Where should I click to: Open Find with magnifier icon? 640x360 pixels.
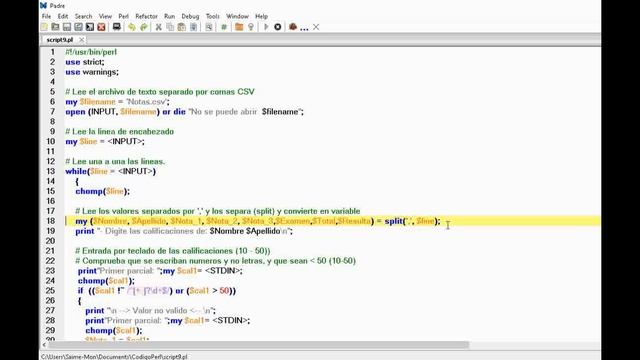click(209, 27)
